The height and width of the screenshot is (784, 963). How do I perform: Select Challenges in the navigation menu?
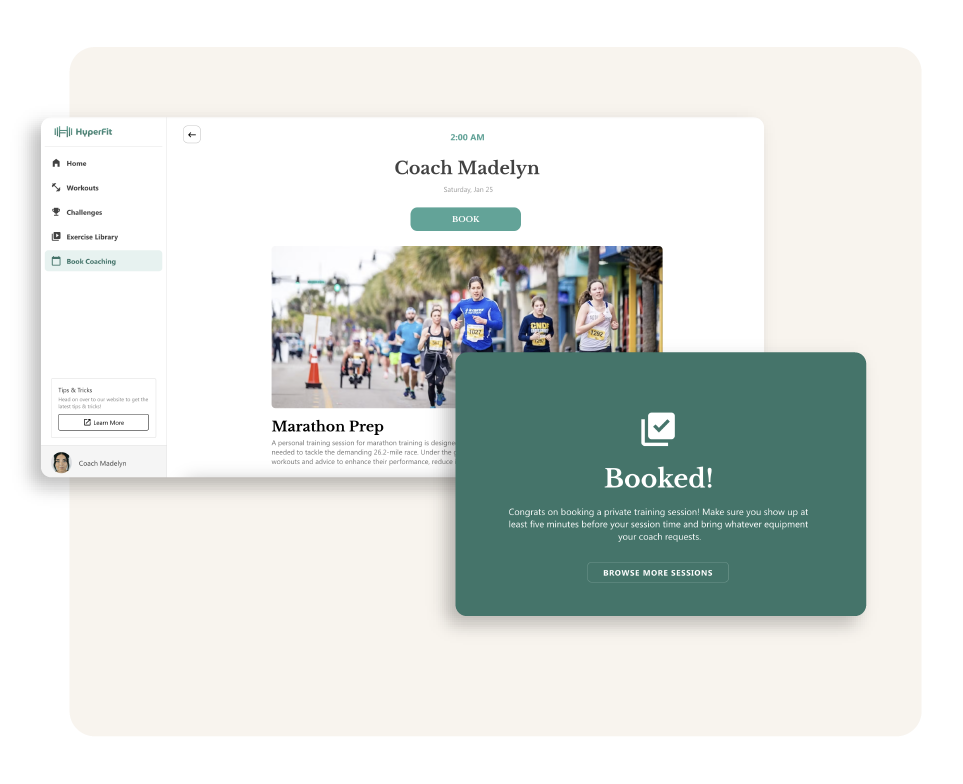[83, 212]
